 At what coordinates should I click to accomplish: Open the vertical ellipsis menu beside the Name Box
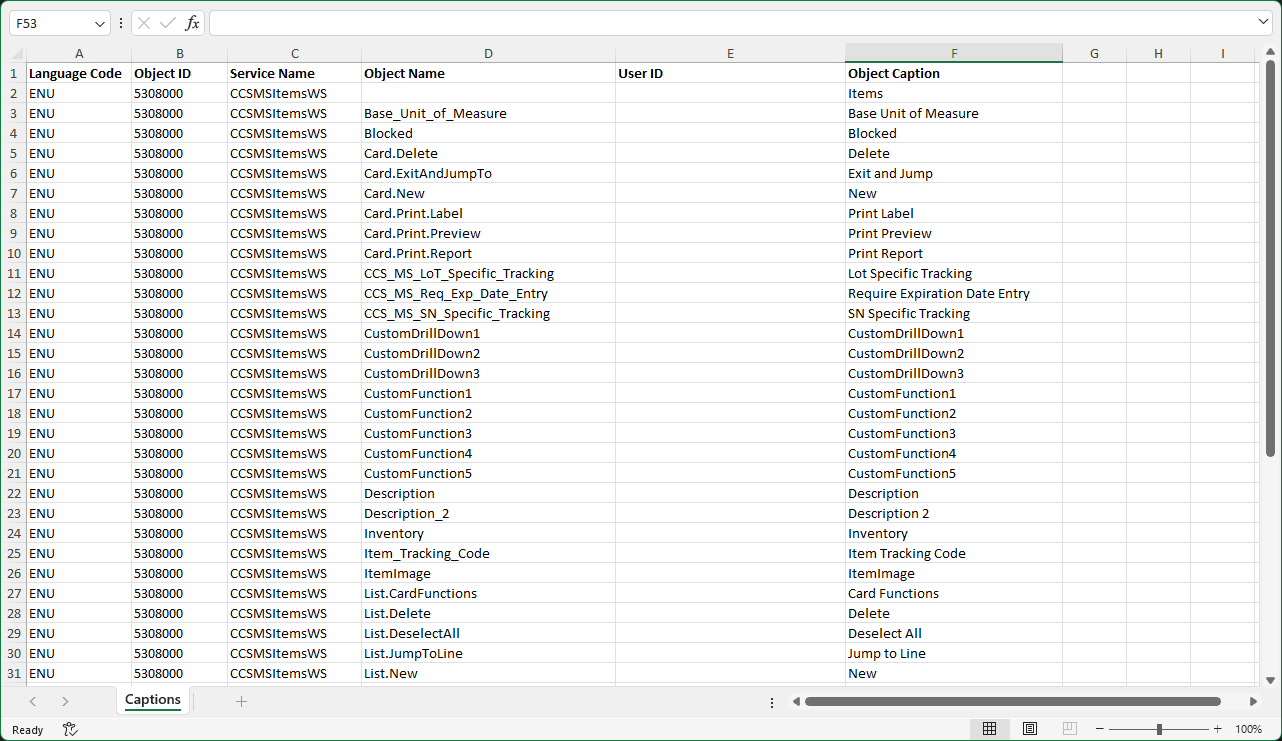click(120, 22)
